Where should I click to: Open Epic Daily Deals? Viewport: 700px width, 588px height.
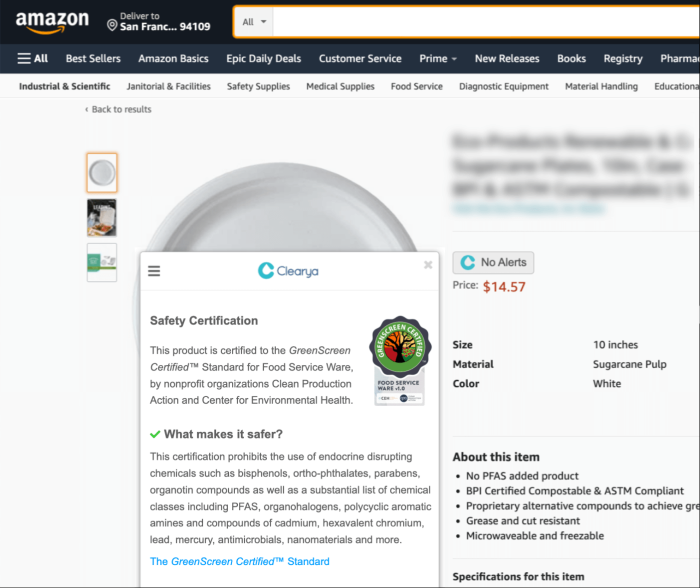(264, 58)
